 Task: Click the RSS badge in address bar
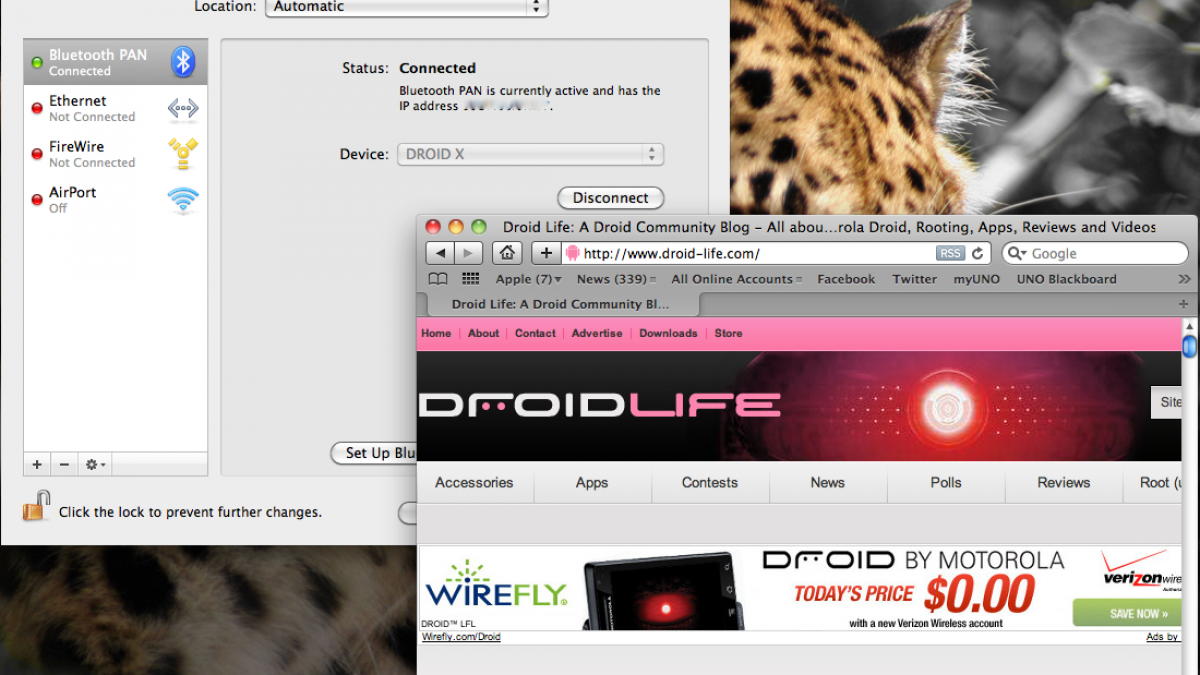(950, 254)
